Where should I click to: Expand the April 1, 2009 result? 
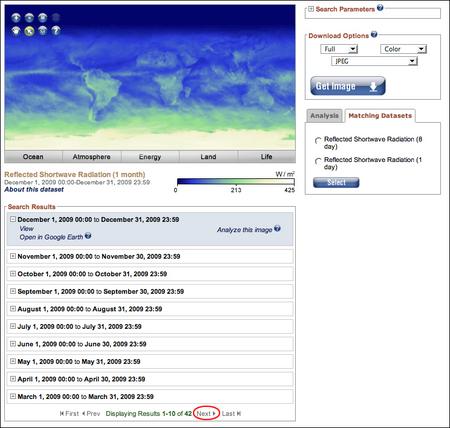point(13,379)
